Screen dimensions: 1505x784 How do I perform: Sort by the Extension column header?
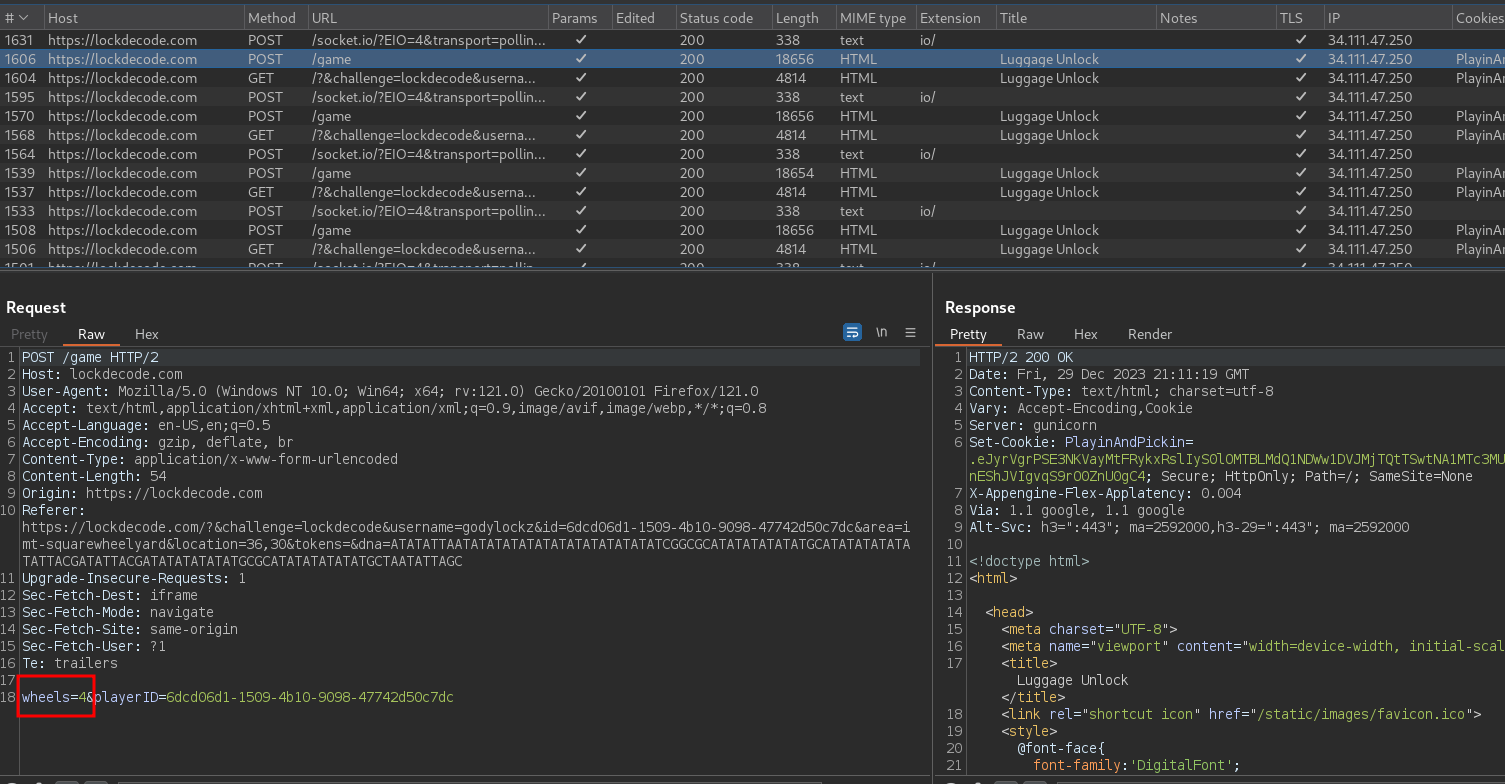point(955,18)
